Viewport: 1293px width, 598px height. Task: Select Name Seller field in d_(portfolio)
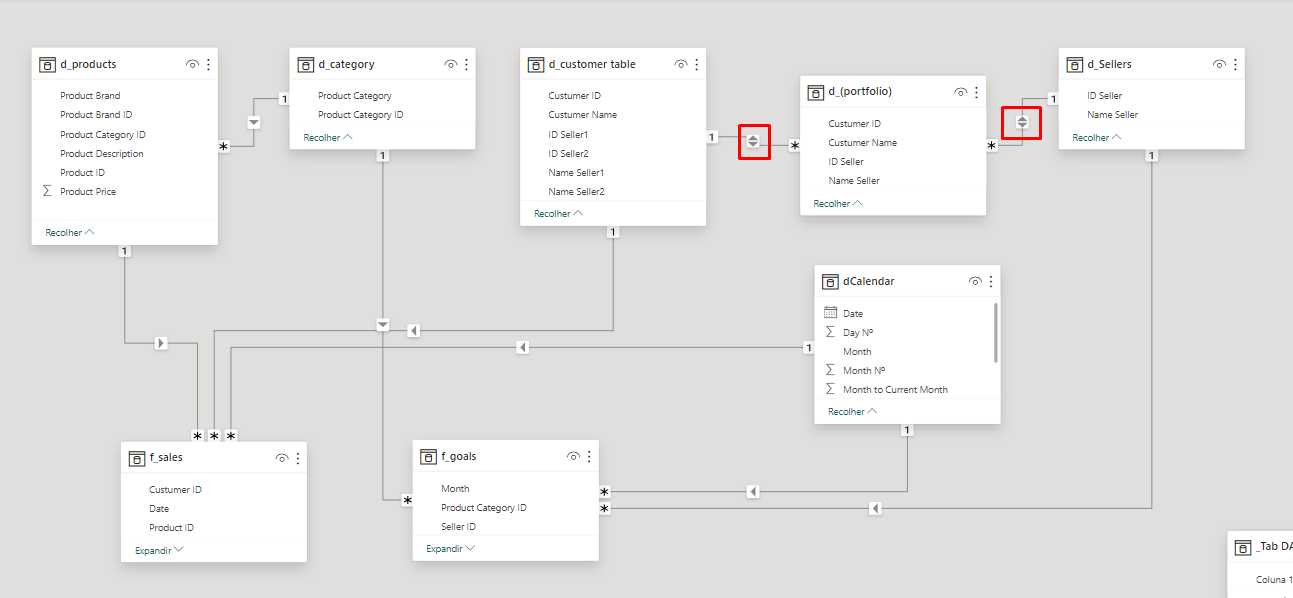coord(854,181)
